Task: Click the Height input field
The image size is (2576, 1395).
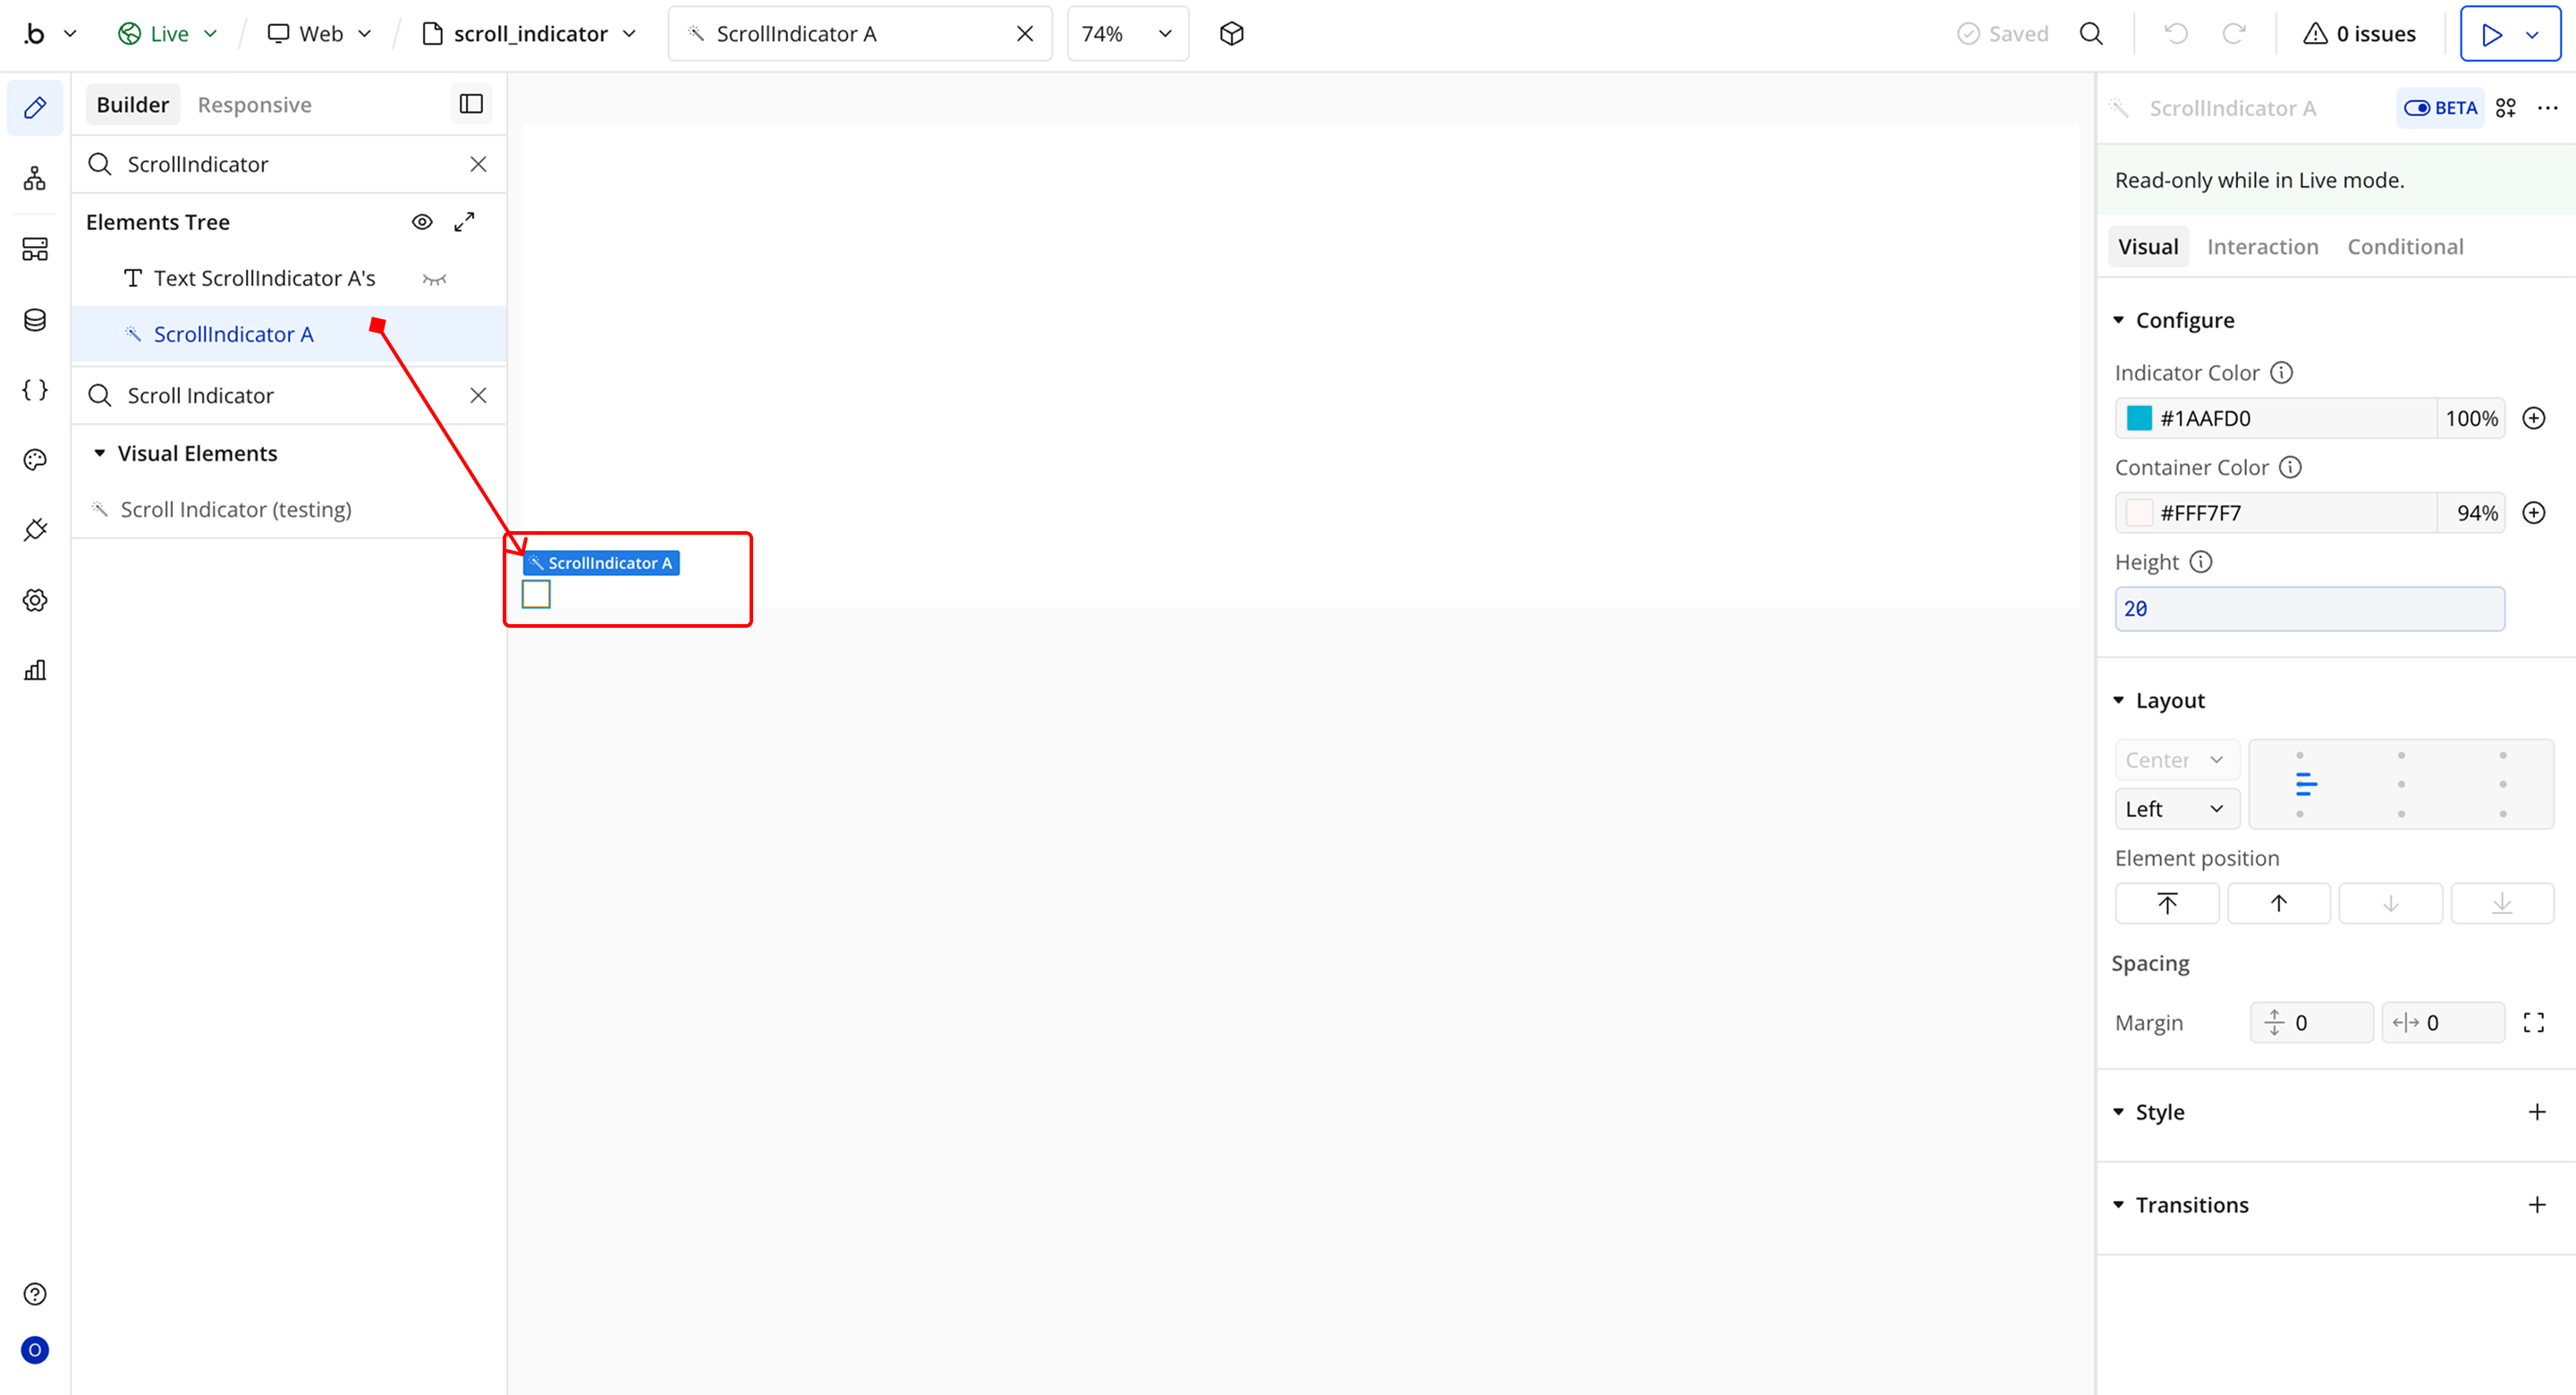Action: click(2309, 609)
